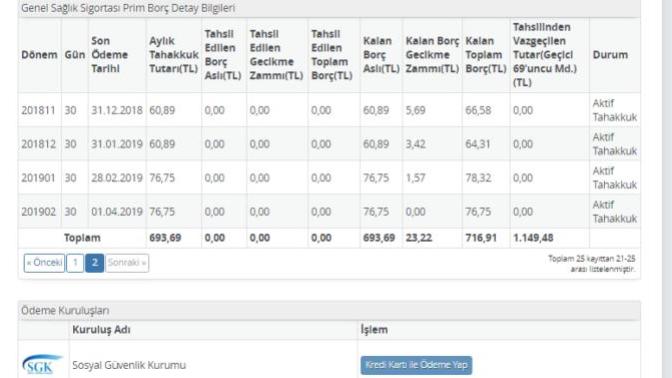Open page 1 of the records
Viewport: 672px width, 378px height.
pos(75,263)
